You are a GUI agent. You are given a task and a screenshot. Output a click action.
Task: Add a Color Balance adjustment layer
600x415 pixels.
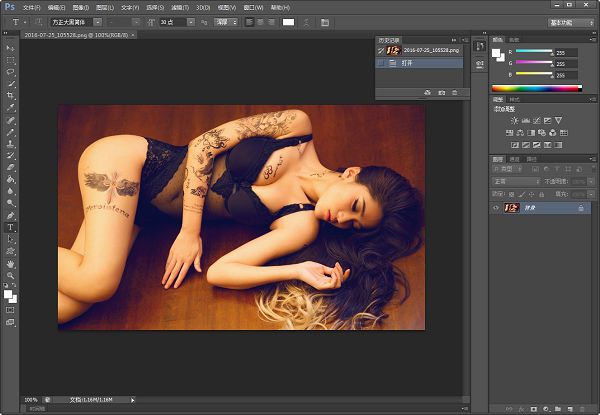pyautogui.click(x=520, y=133)
